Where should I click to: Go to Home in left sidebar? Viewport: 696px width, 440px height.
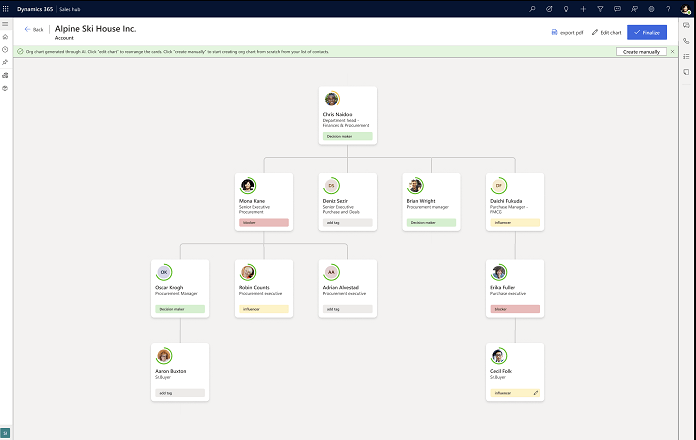point(6,36)
